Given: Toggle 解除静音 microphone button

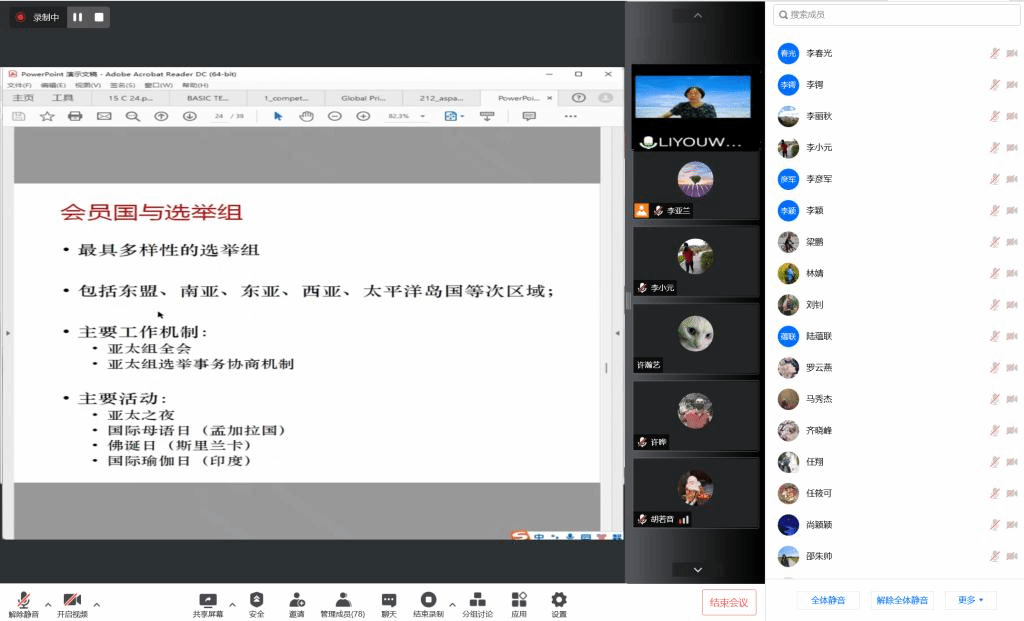Looking at the screenshot, I should [x=24, y=604].
